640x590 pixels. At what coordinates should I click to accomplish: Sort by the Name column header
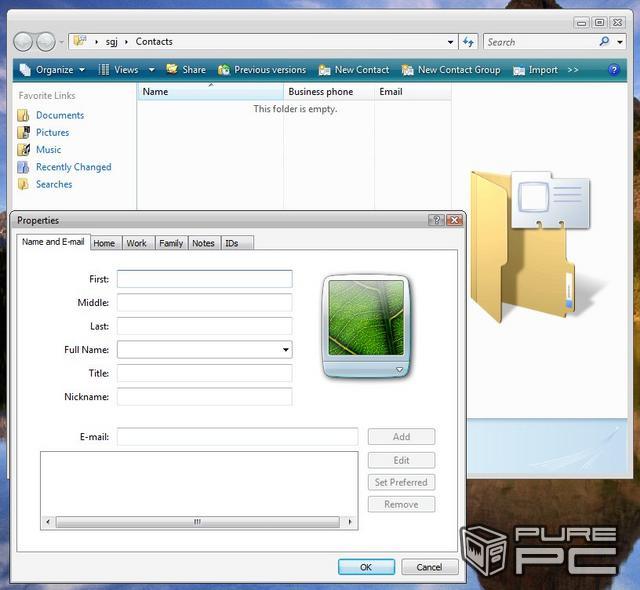[210, 92]
